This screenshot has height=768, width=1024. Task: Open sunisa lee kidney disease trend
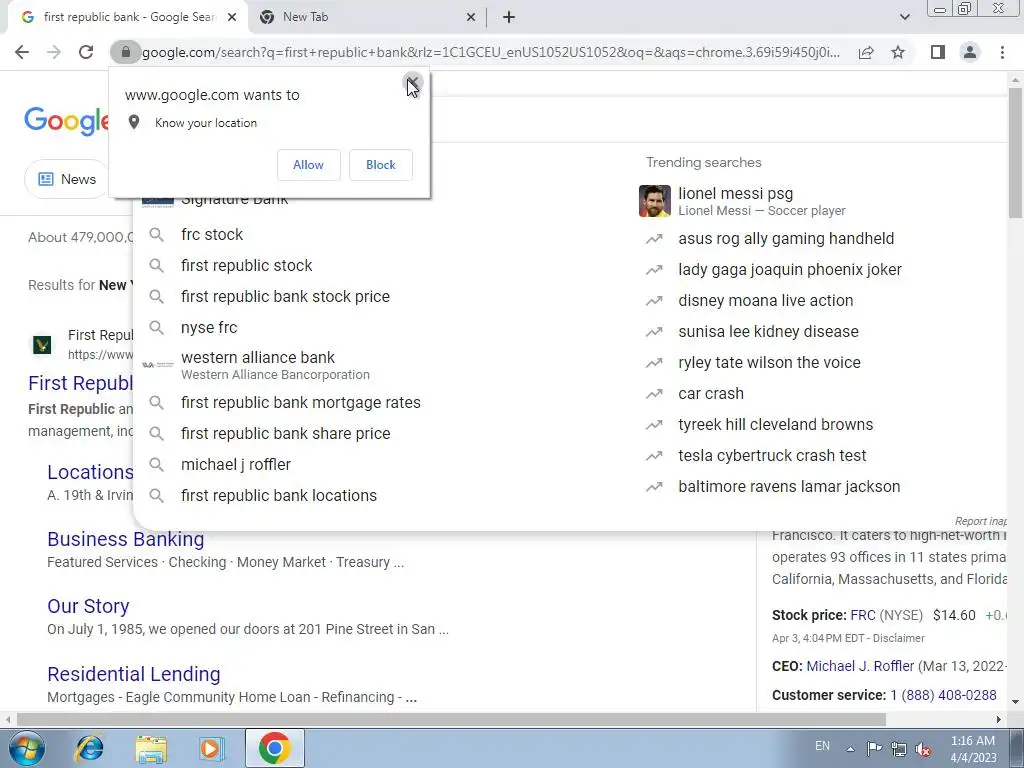(768, 332)
